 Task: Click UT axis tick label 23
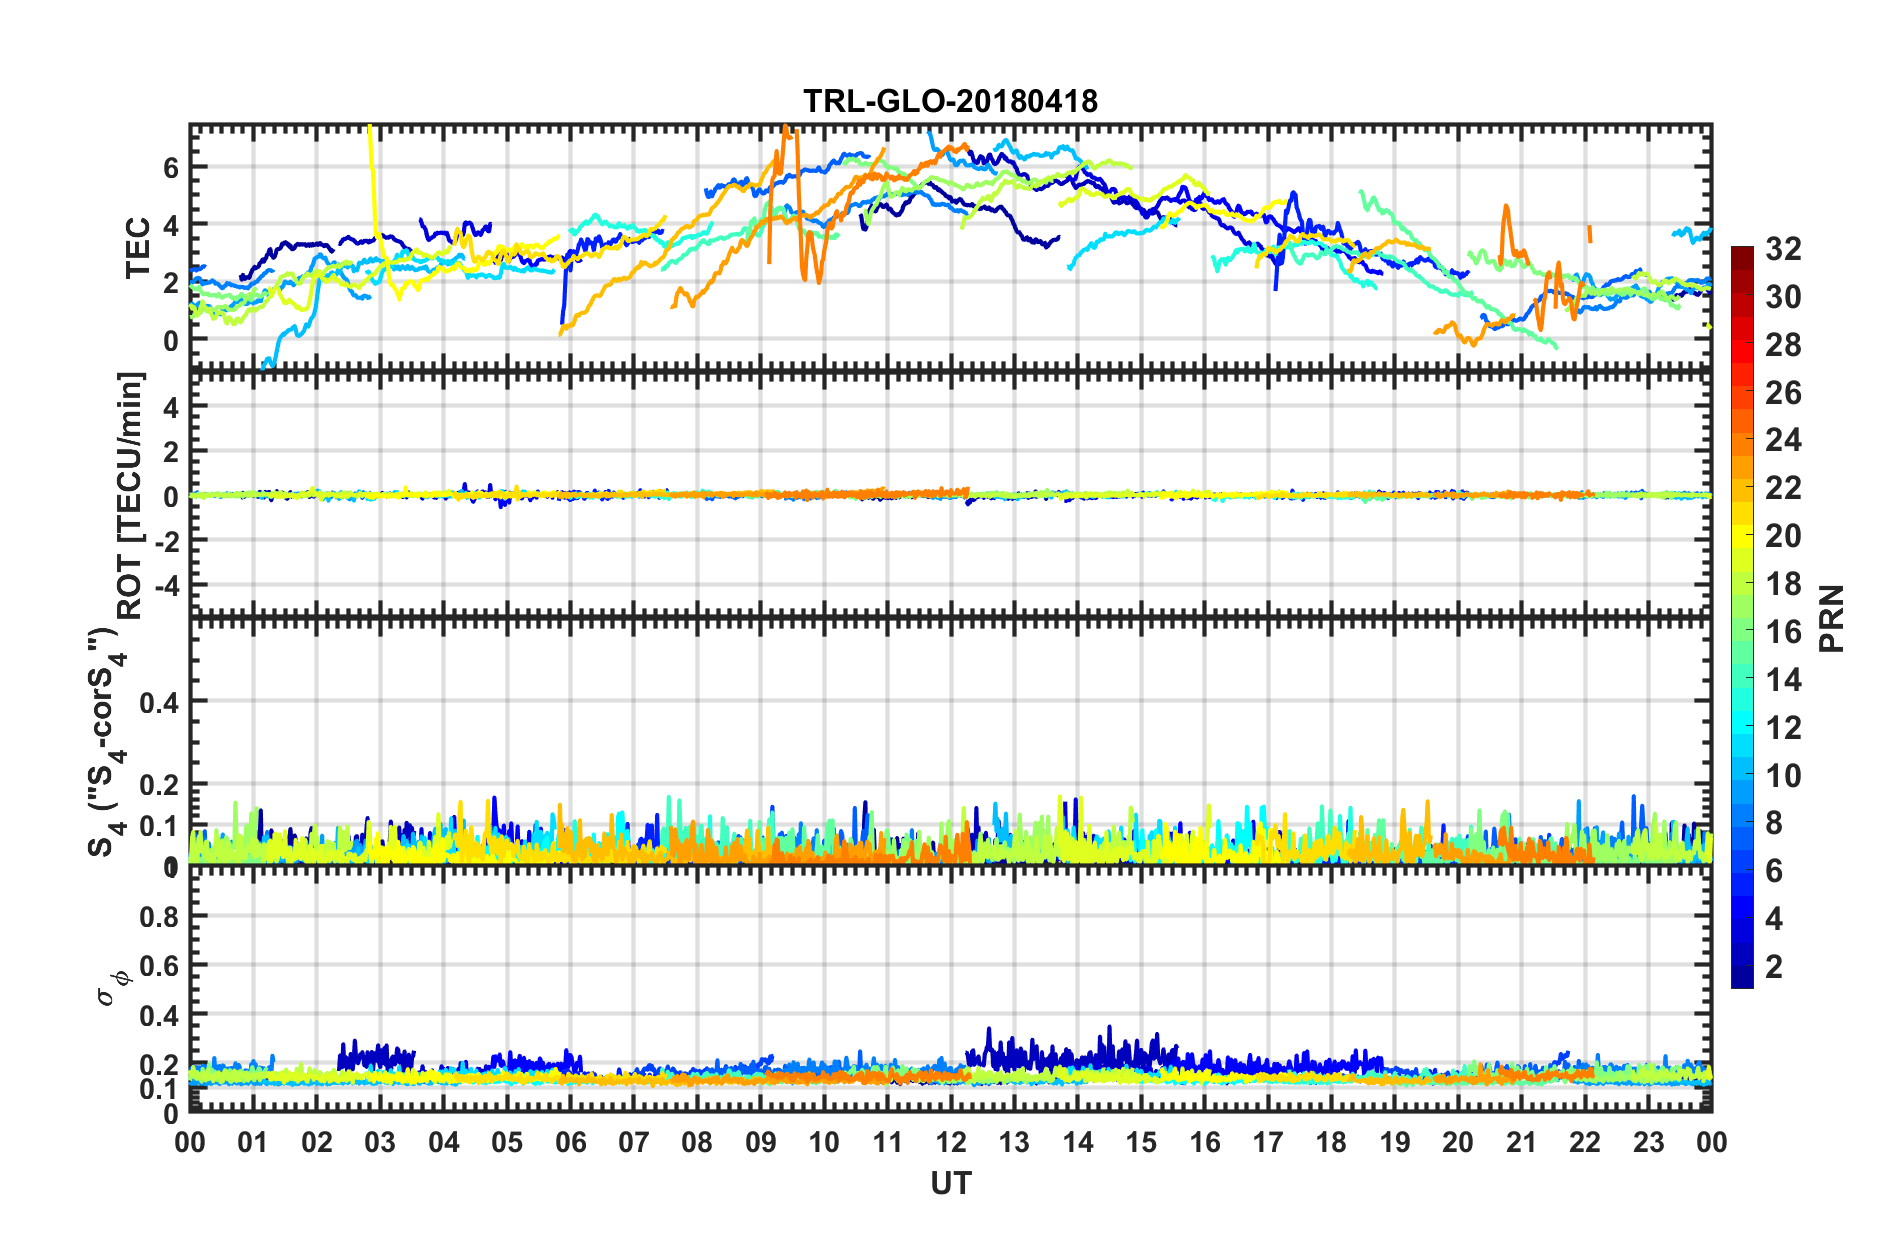1648,1143
